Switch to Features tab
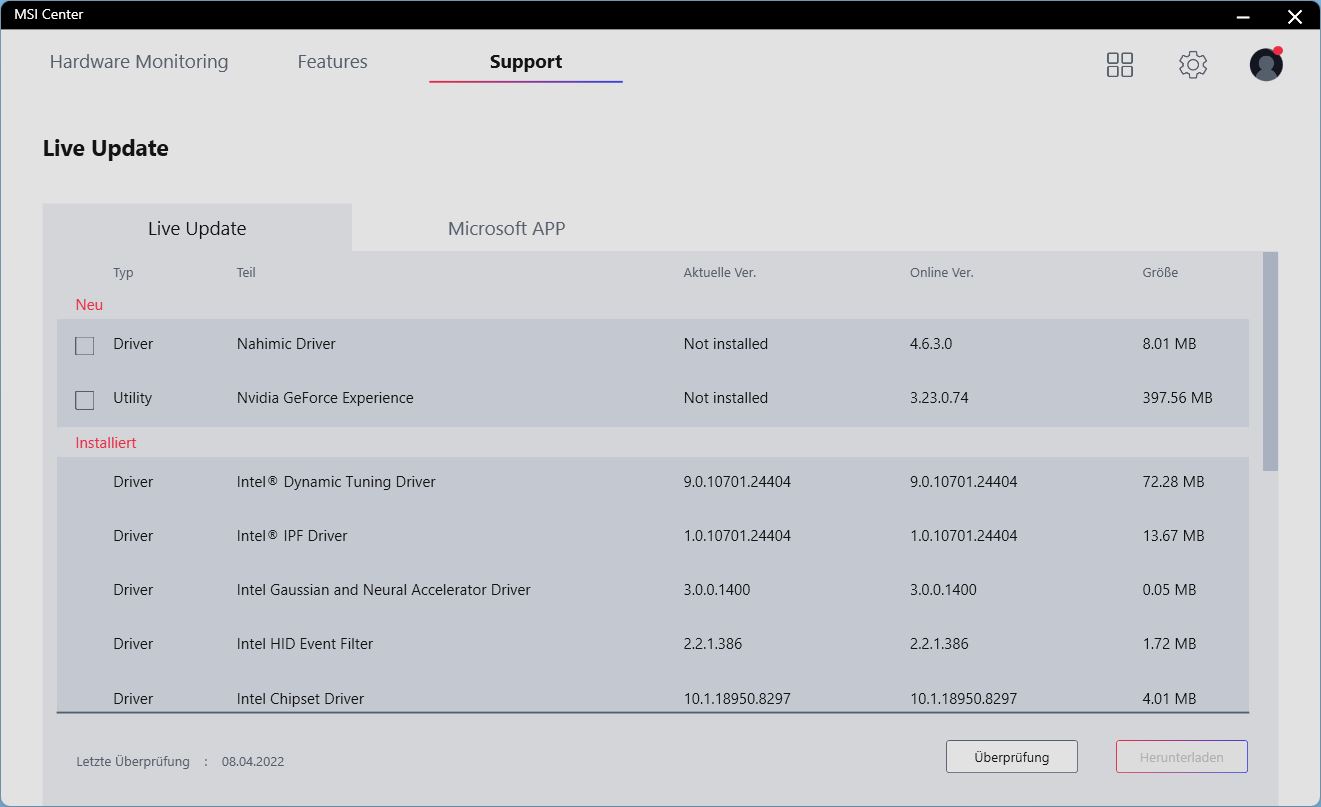 pos(333,62)
